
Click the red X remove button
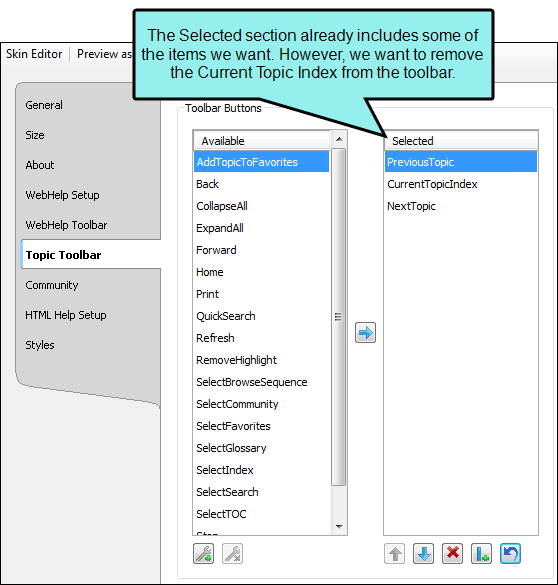point(452,553)
